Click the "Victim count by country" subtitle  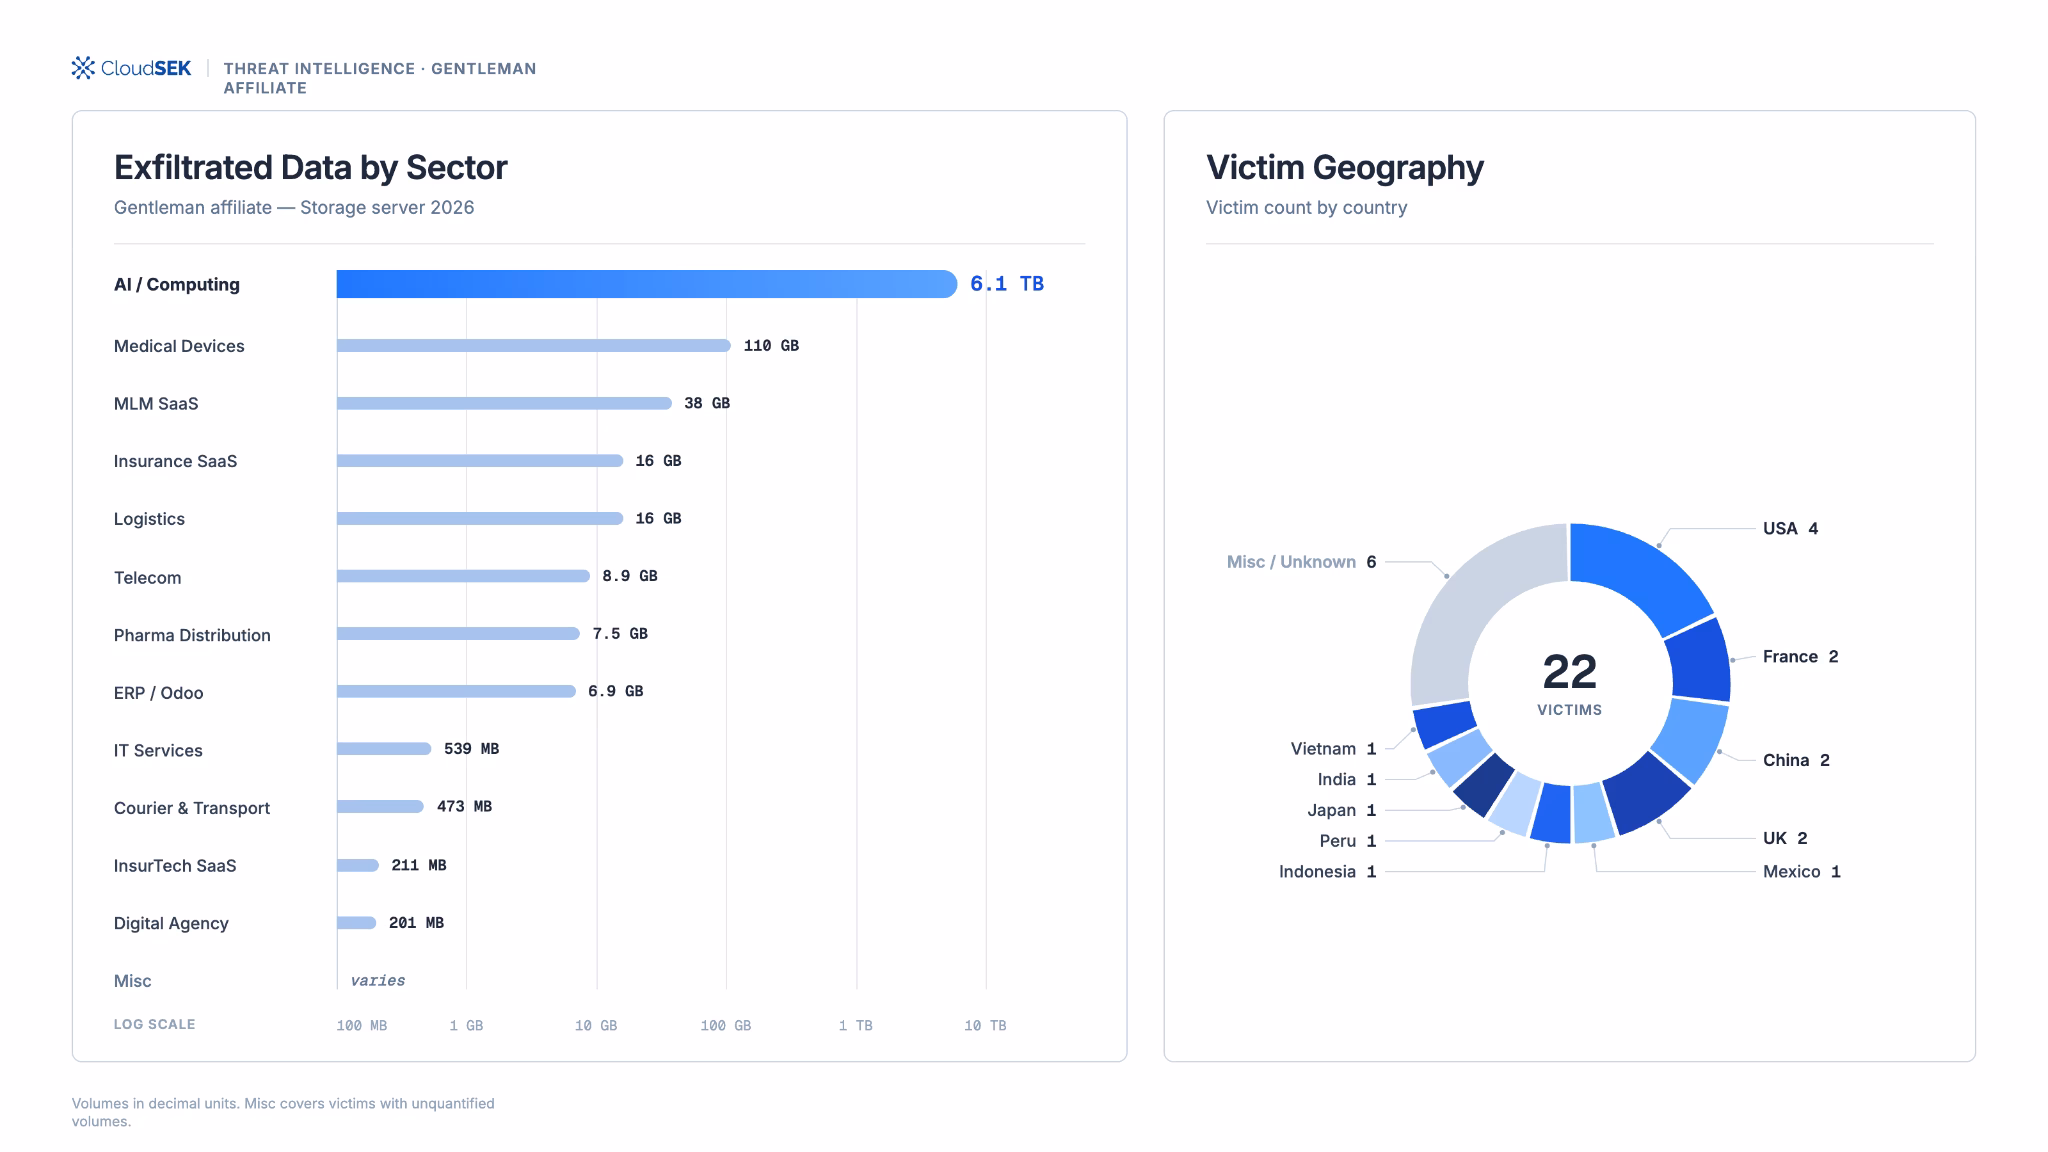[1306, 207]
